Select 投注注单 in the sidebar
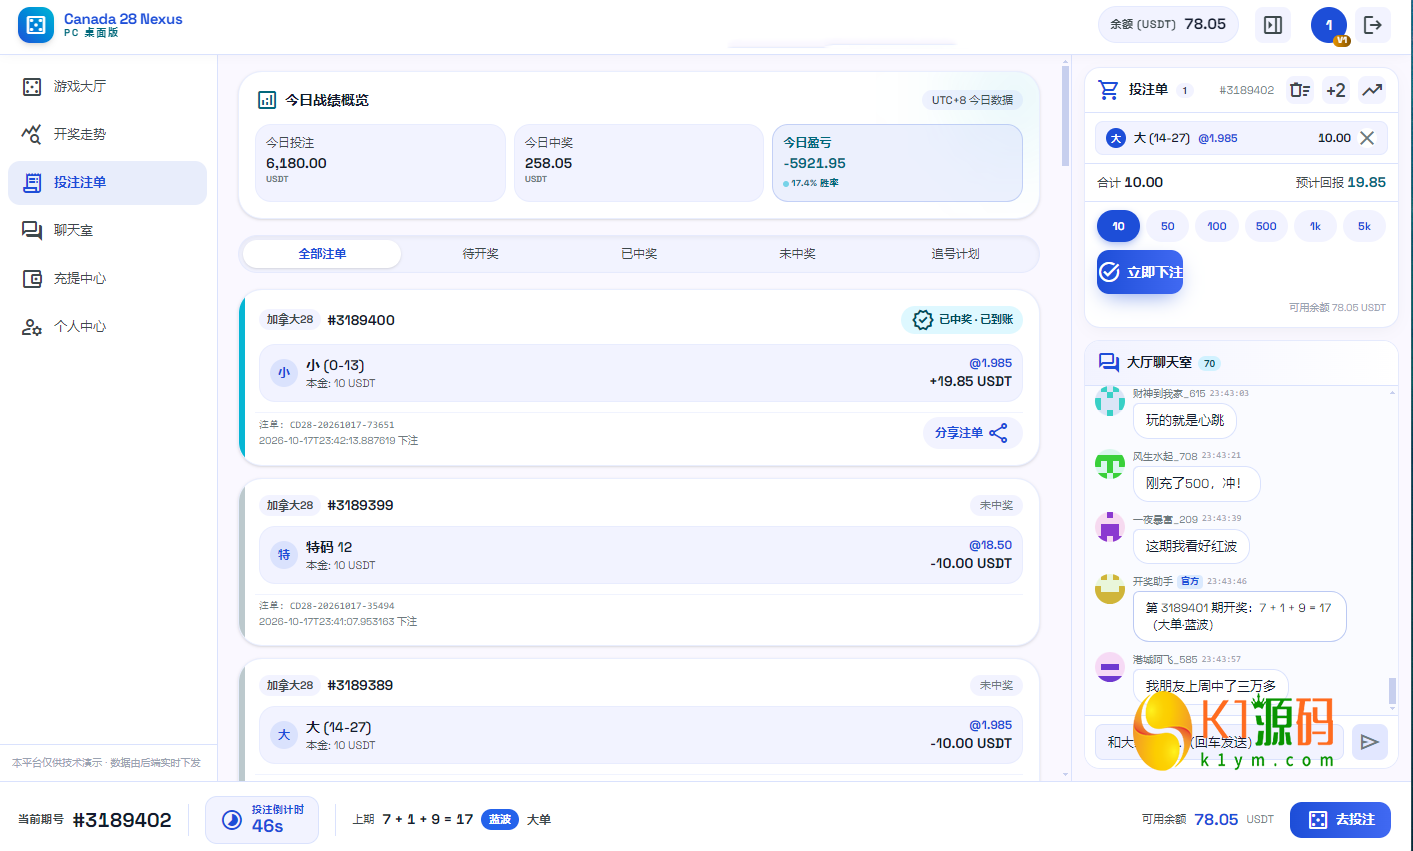Screen dimensions: 1413x851 (108, 182)
